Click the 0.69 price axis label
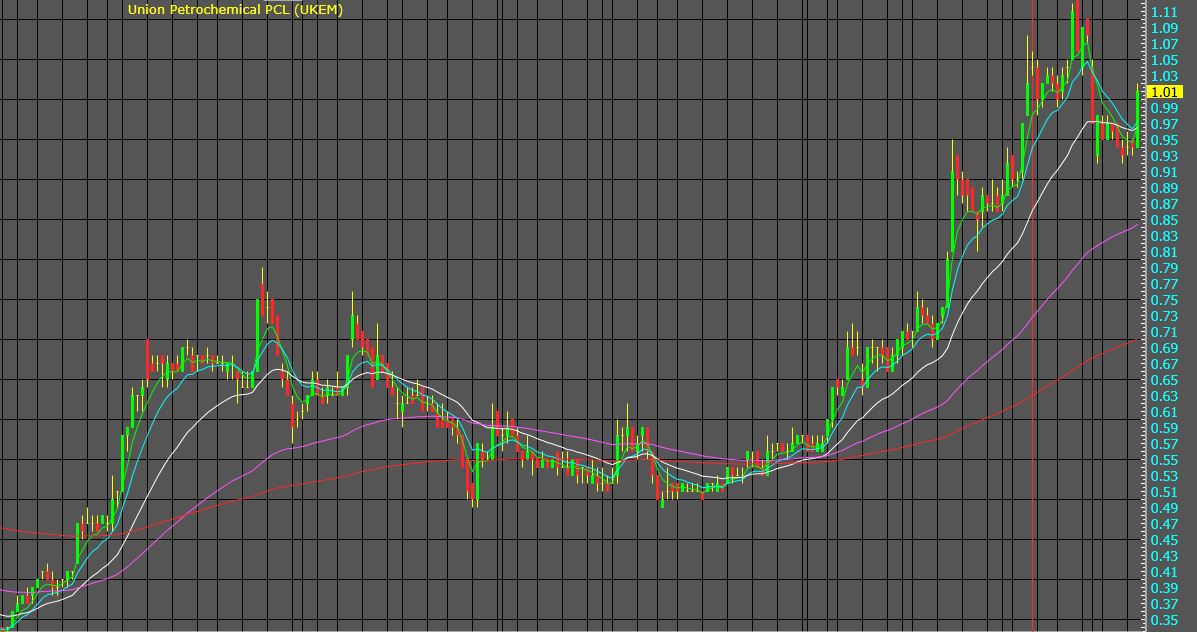This screenshot has width=1197, height=632. (x=1164, y=347)
